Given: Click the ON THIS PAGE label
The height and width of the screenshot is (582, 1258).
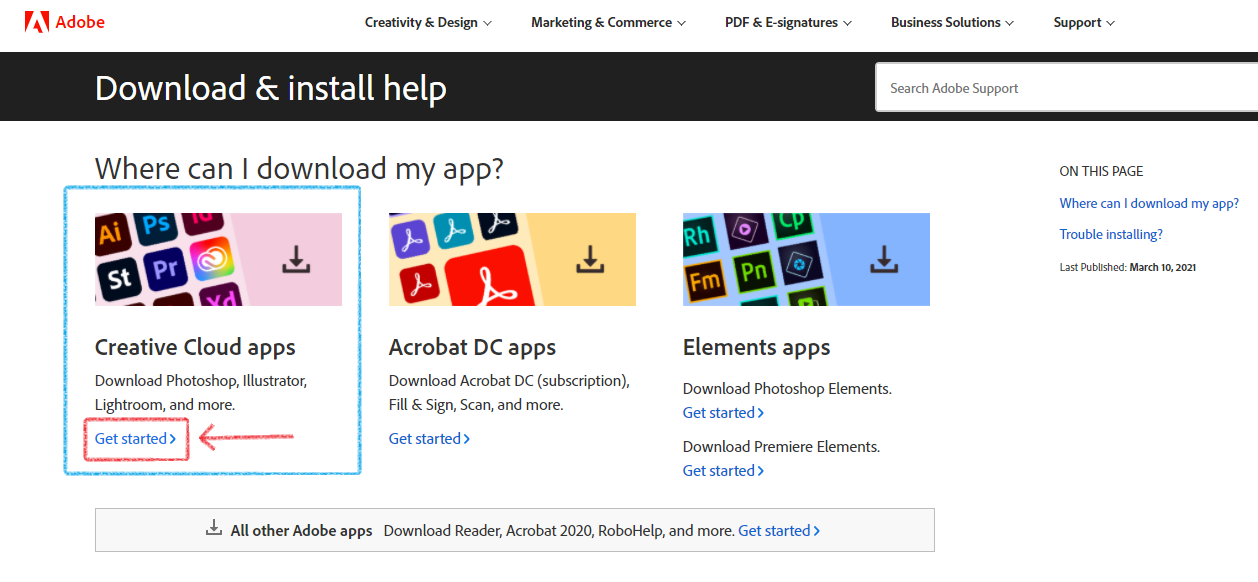Looking at the screenshot, I should [1101, 171].
